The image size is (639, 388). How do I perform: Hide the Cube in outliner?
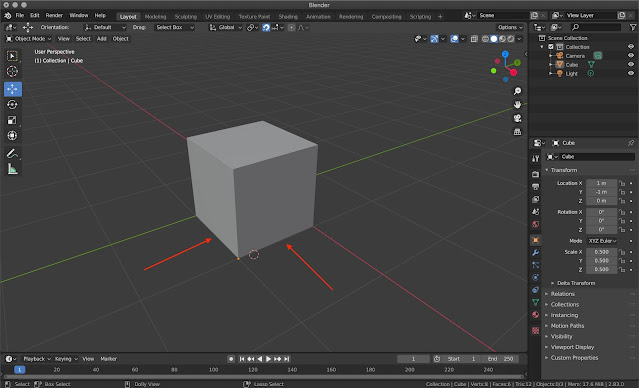(631, 64)
